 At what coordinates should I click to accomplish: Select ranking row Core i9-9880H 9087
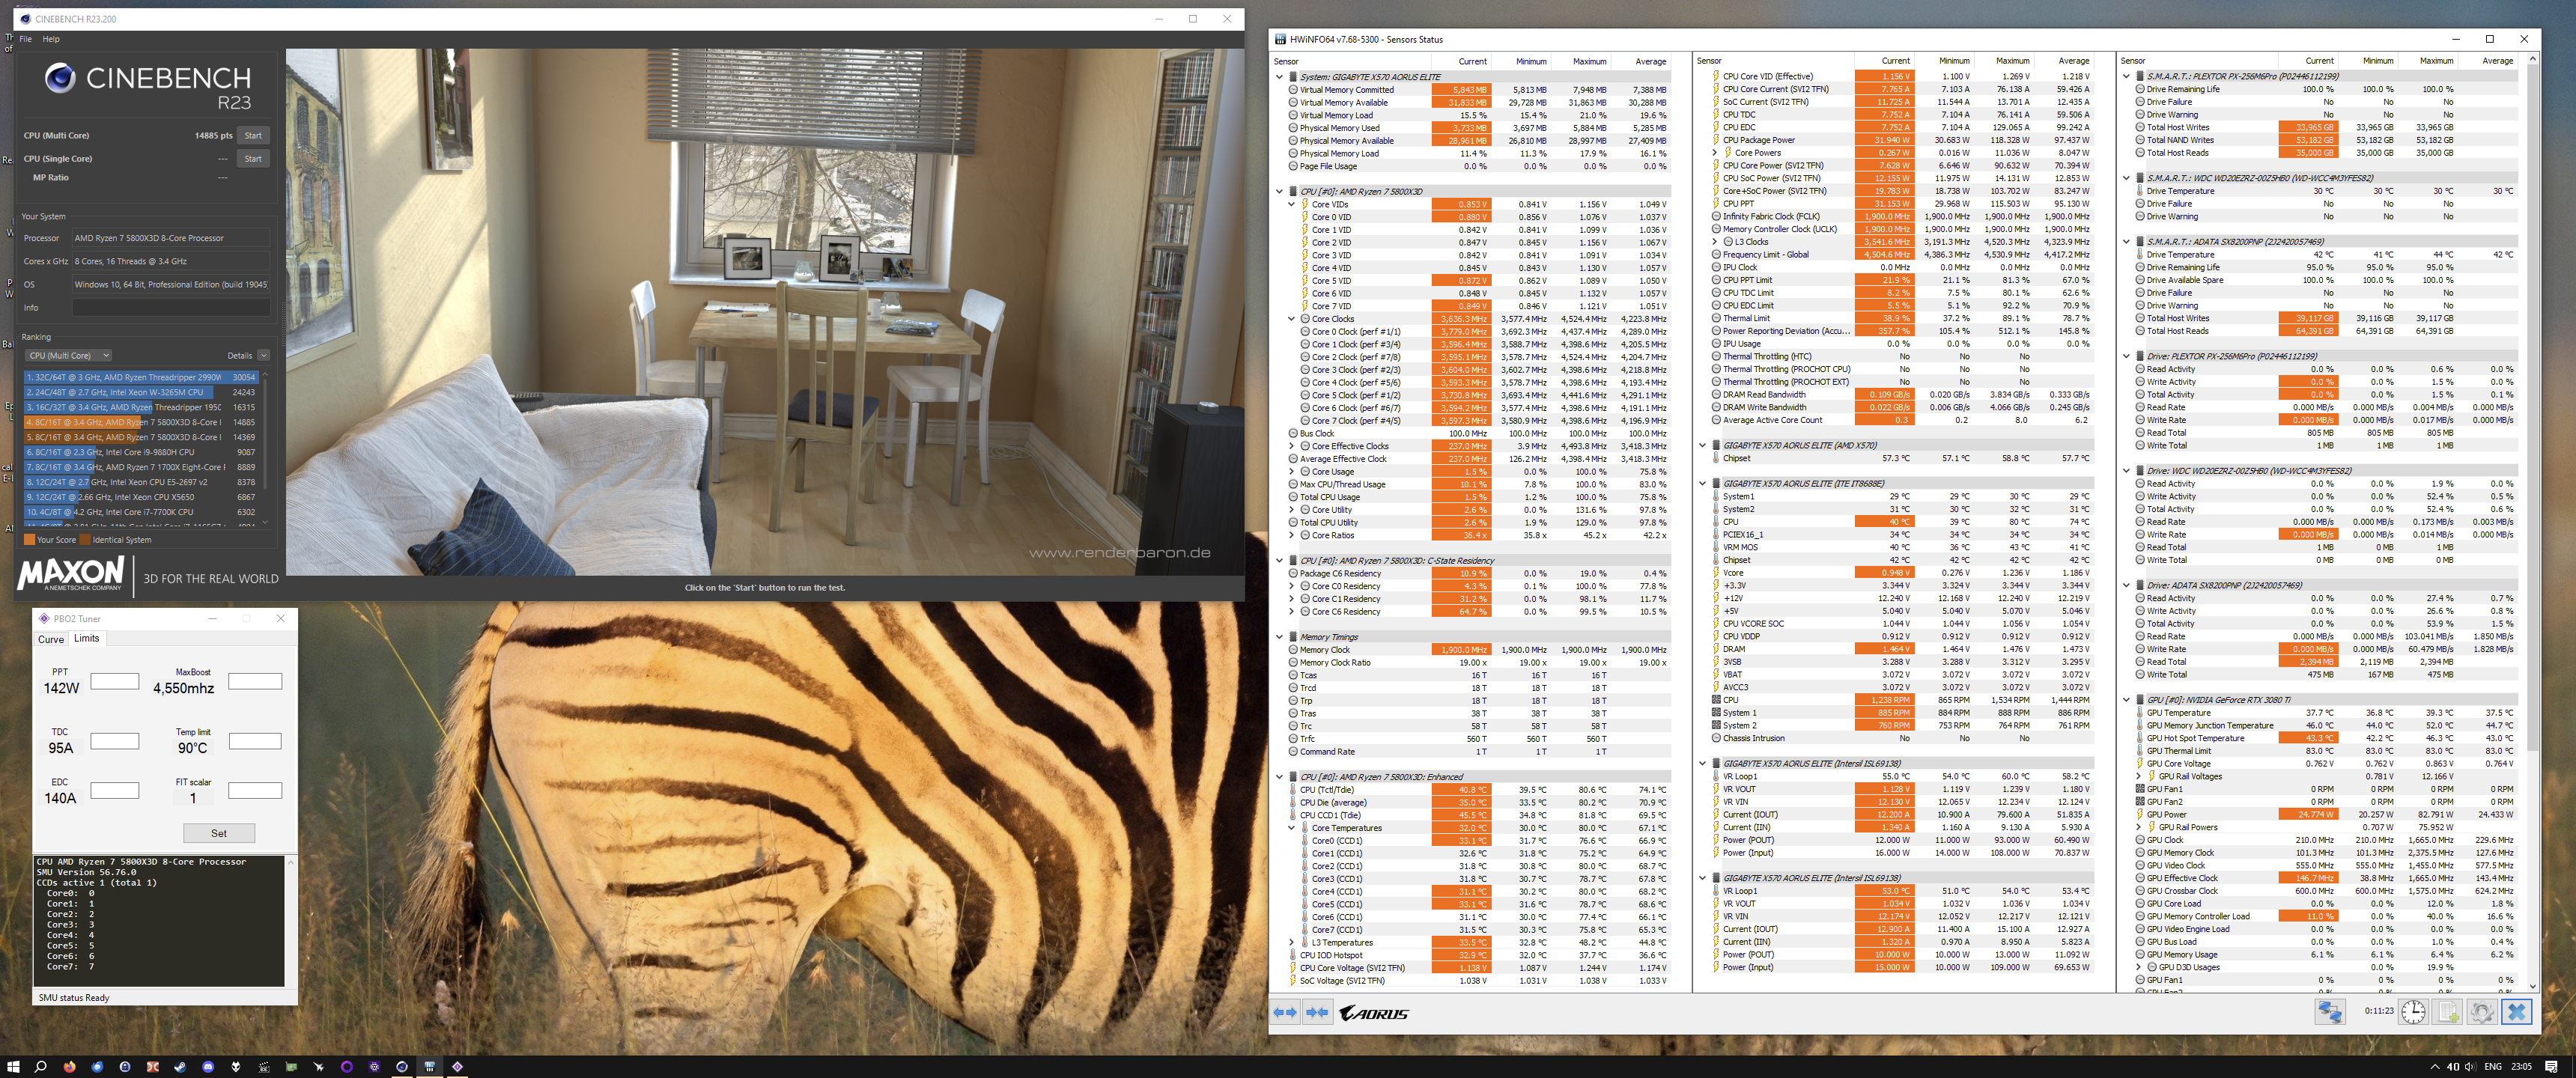click(x=141, y=452)
